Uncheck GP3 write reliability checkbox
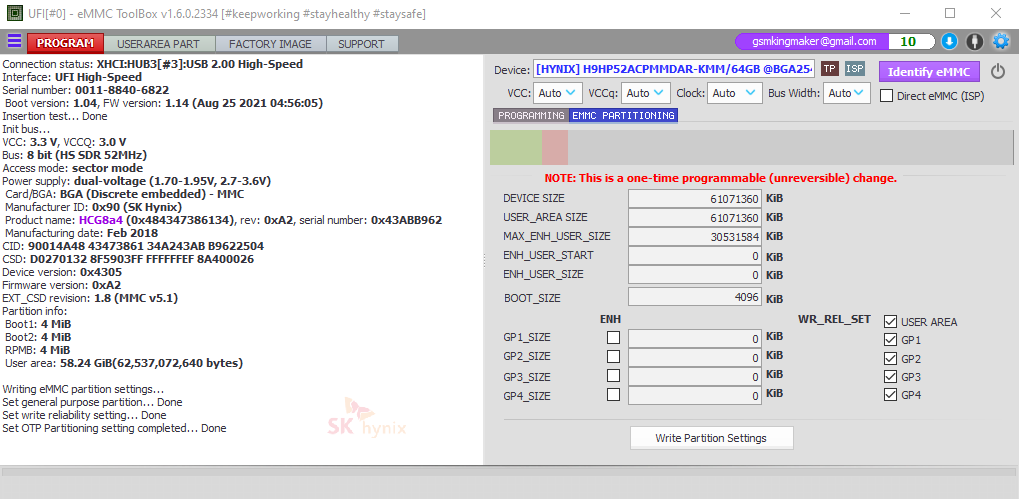This screenshot has height=499, width=1019. (890, 376)
